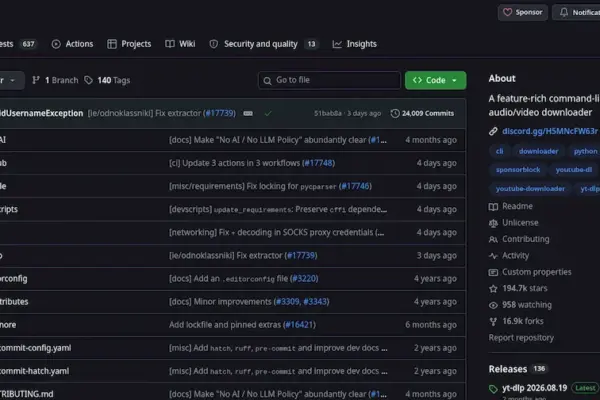Image resolution: width=600 pixels, height=400 pixels.
Task: Click the Readme book icon
Action: pos(493,207)
